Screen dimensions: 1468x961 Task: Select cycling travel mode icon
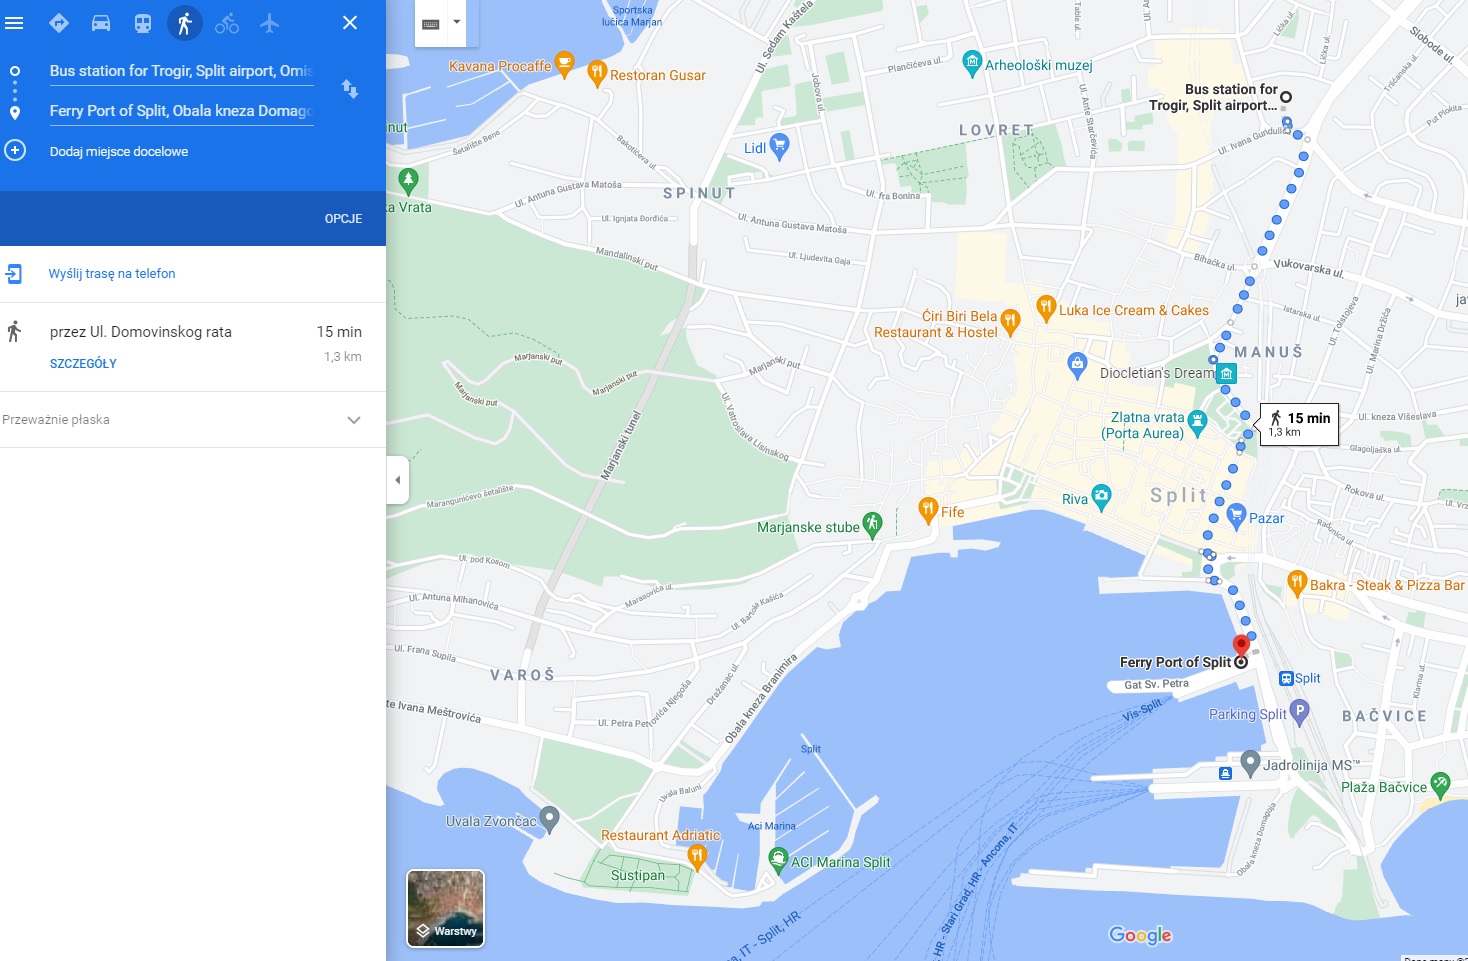[x=227, y=23]
